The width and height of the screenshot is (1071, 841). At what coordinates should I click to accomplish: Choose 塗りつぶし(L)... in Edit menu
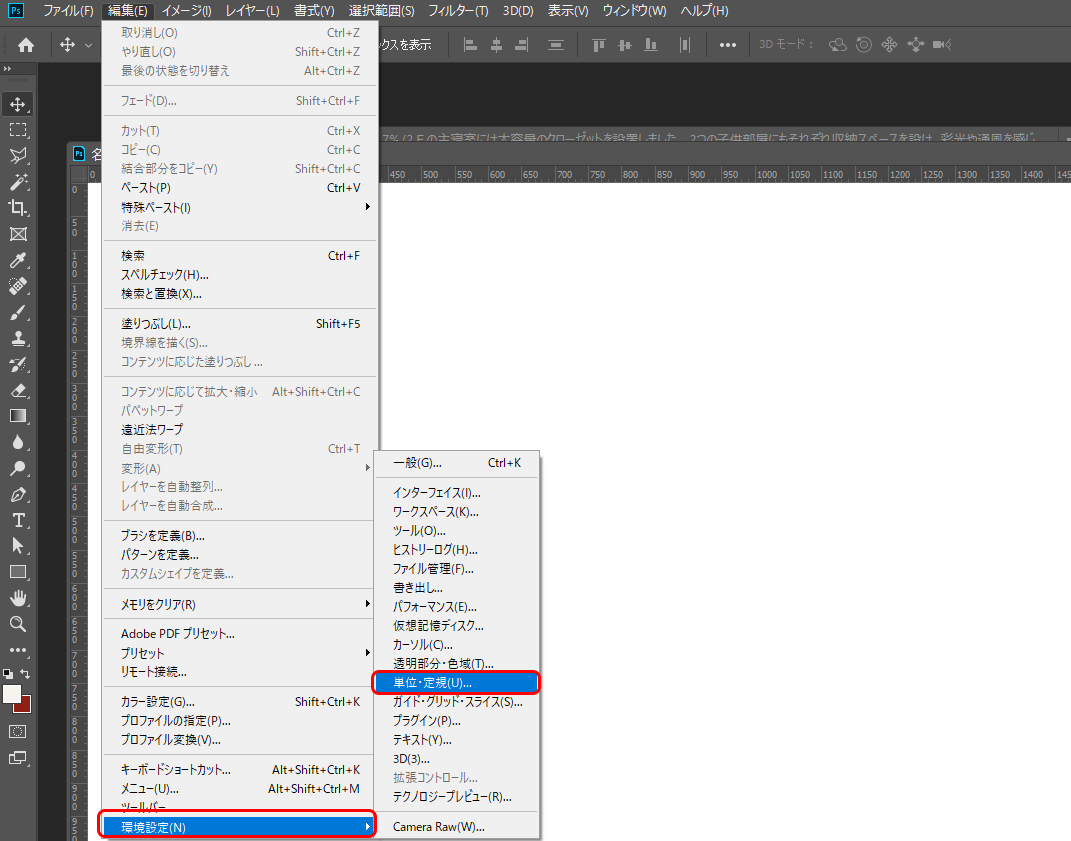click(x=239, y=324)
